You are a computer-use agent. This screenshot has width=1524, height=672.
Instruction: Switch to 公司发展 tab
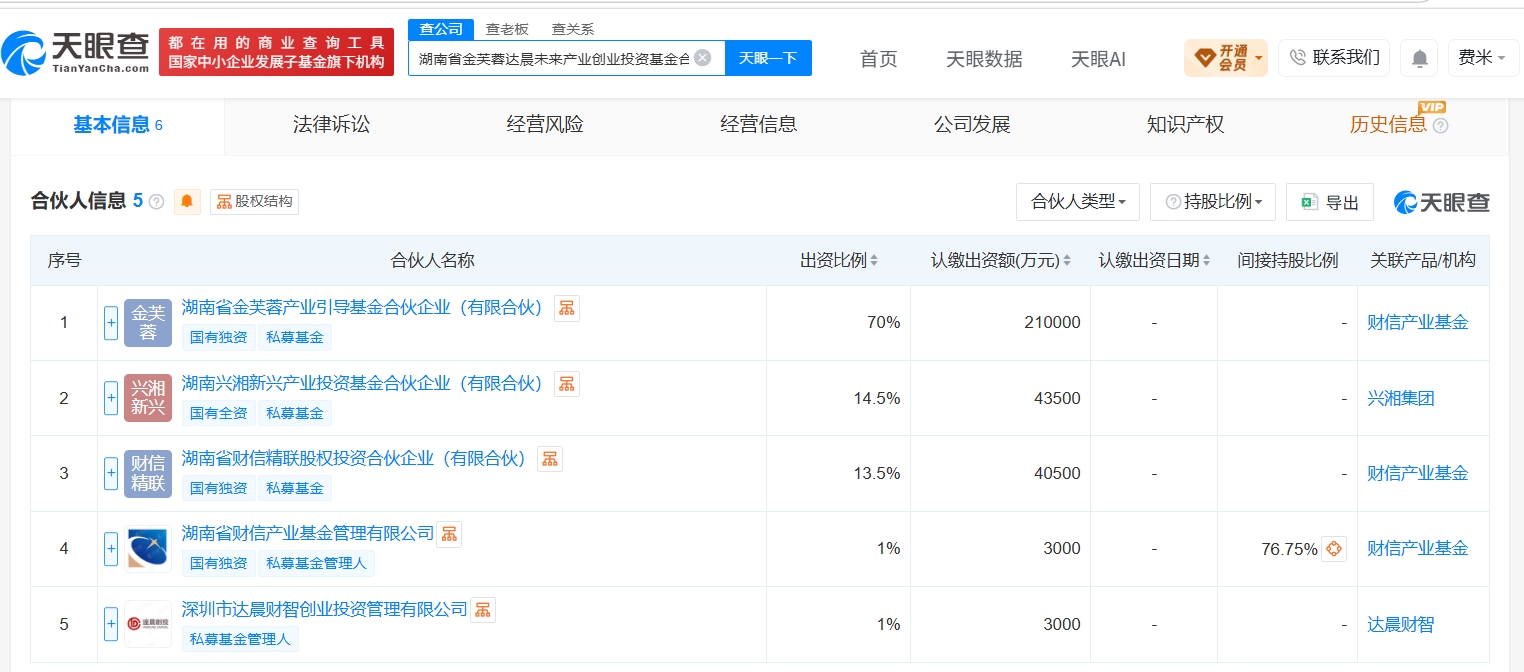coord(972,125)
